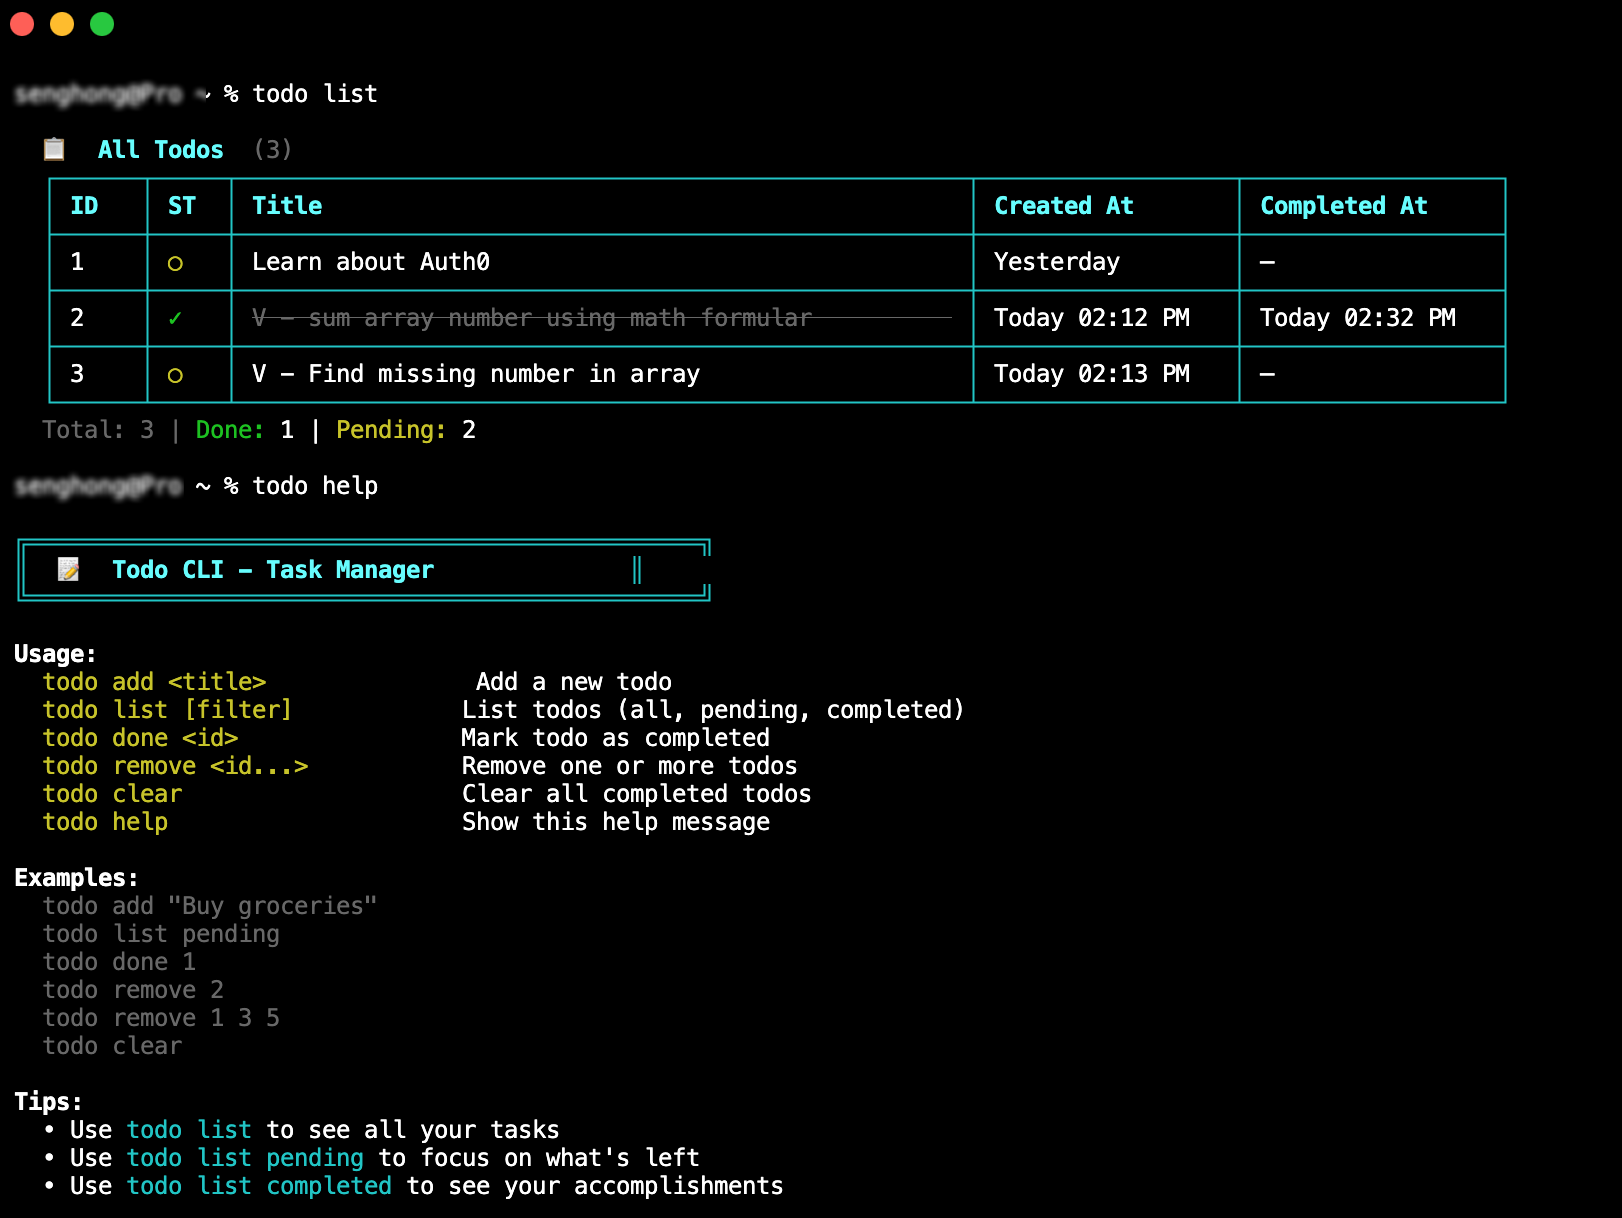Click the 'Todo CLI – Task Manager' banner title
The image size is (1622, 1218).
(272, 570)
